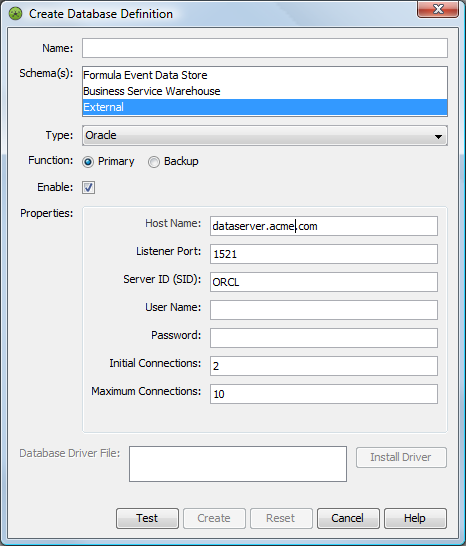
Task: Click the Test button
Action: point(147,518)
